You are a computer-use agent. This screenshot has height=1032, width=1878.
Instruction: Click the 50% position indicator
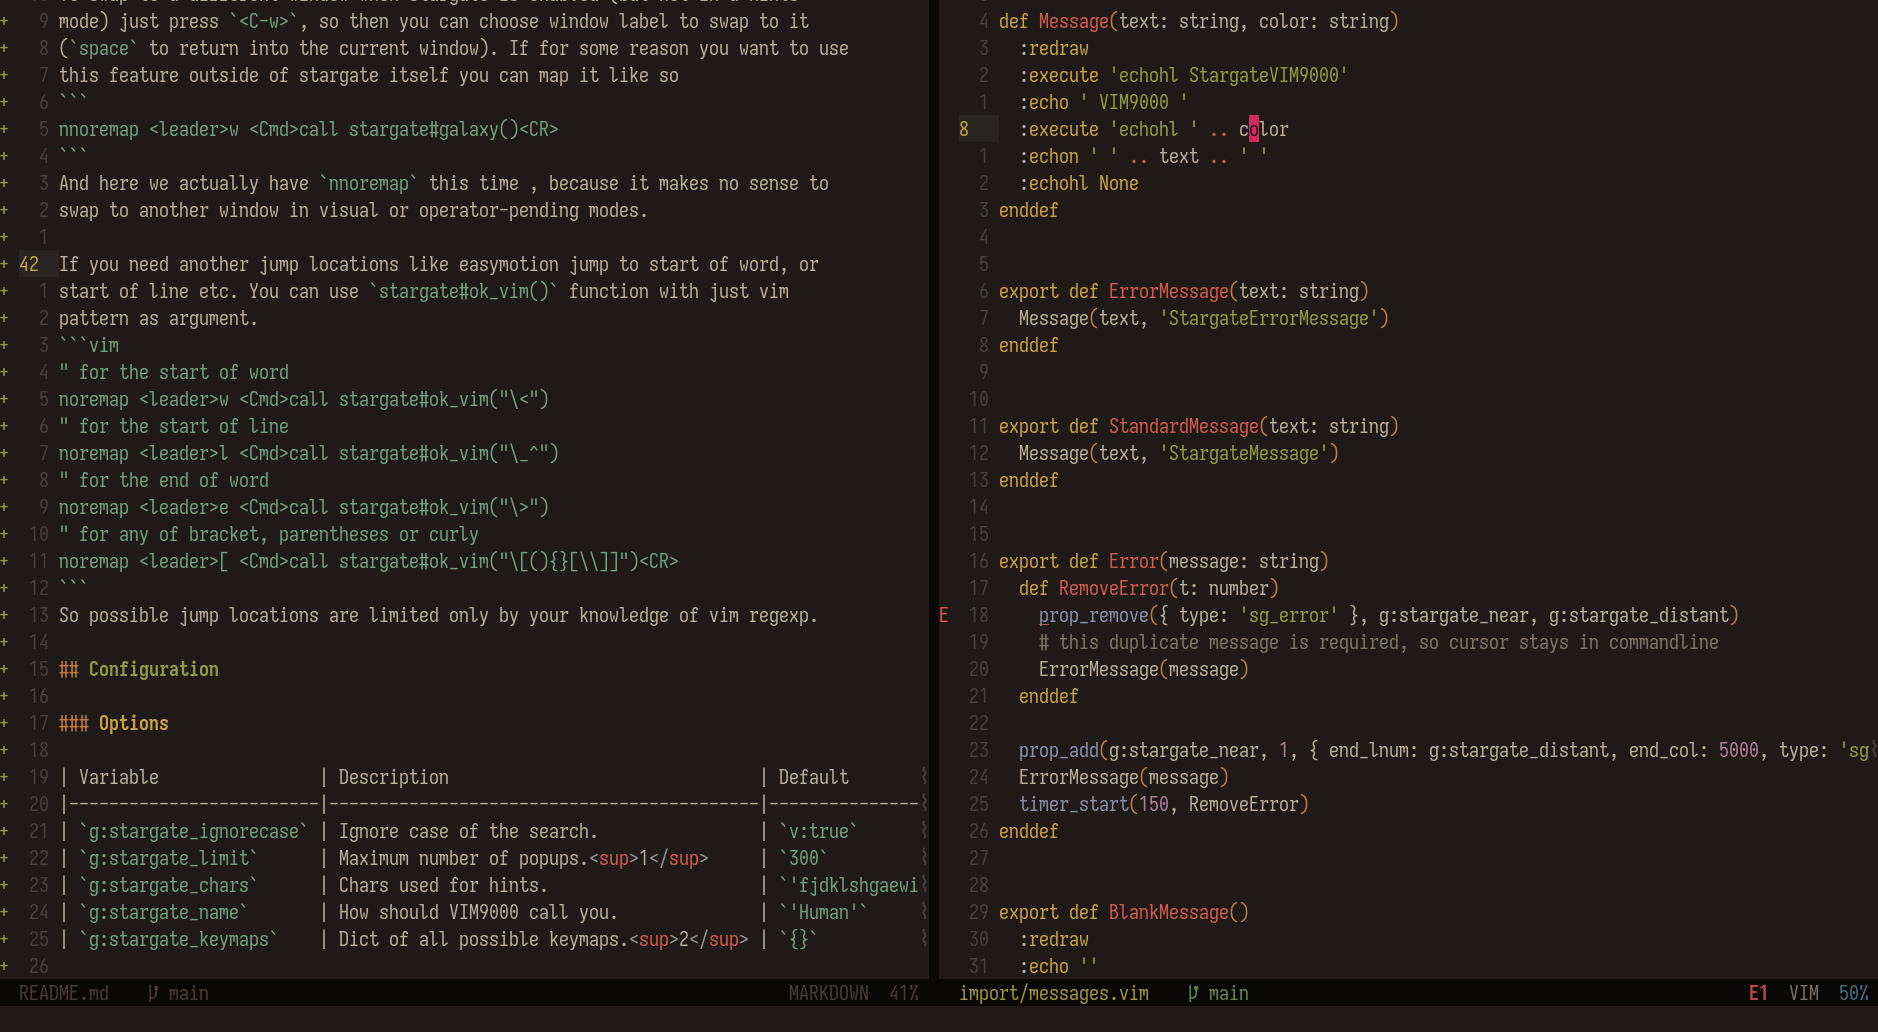point(1853,993)
